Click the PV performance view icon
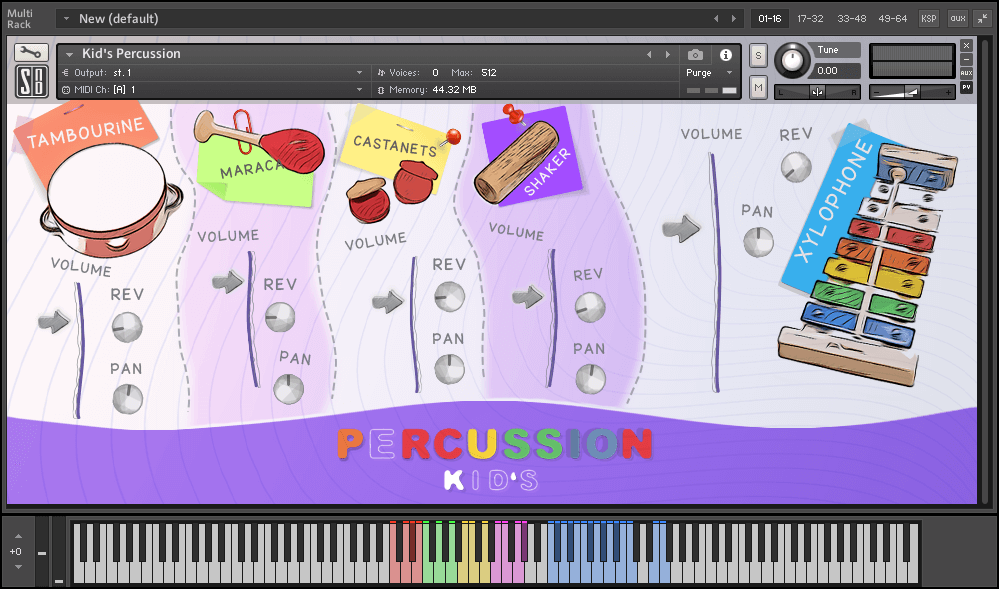The height and width of the screenshot is (589, 999). 968,87
